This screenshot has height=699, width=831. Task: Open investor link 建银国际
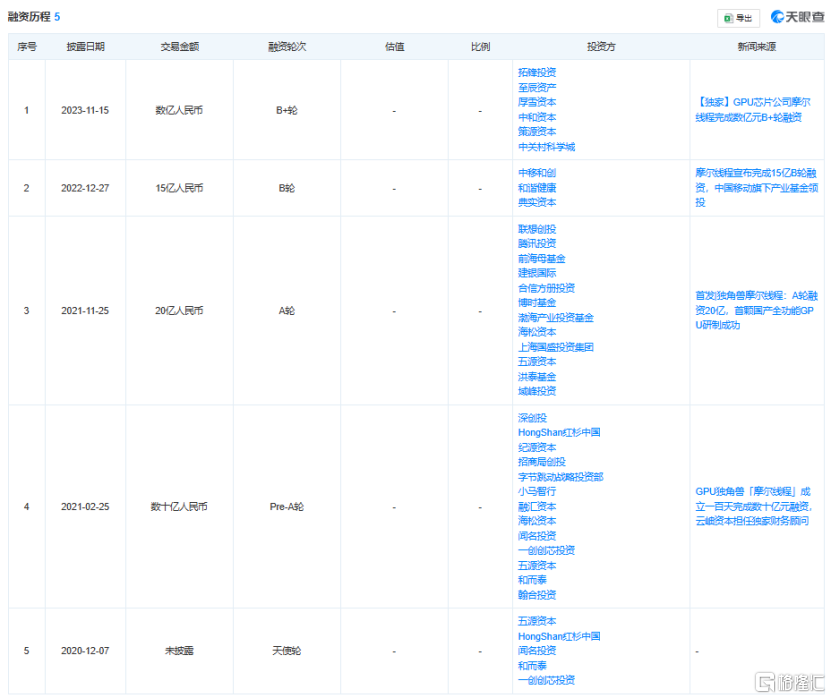coord(537,273)
